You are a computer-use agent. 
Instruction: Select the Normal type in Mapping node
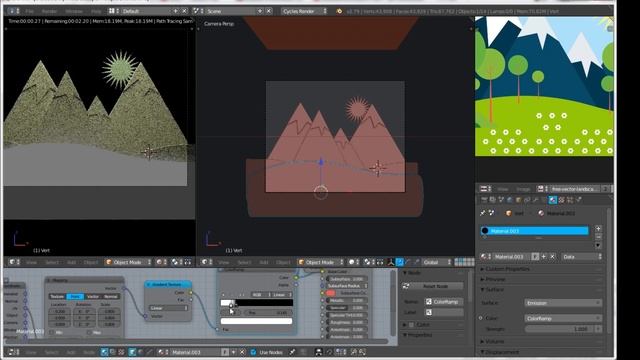pos(111,296)
